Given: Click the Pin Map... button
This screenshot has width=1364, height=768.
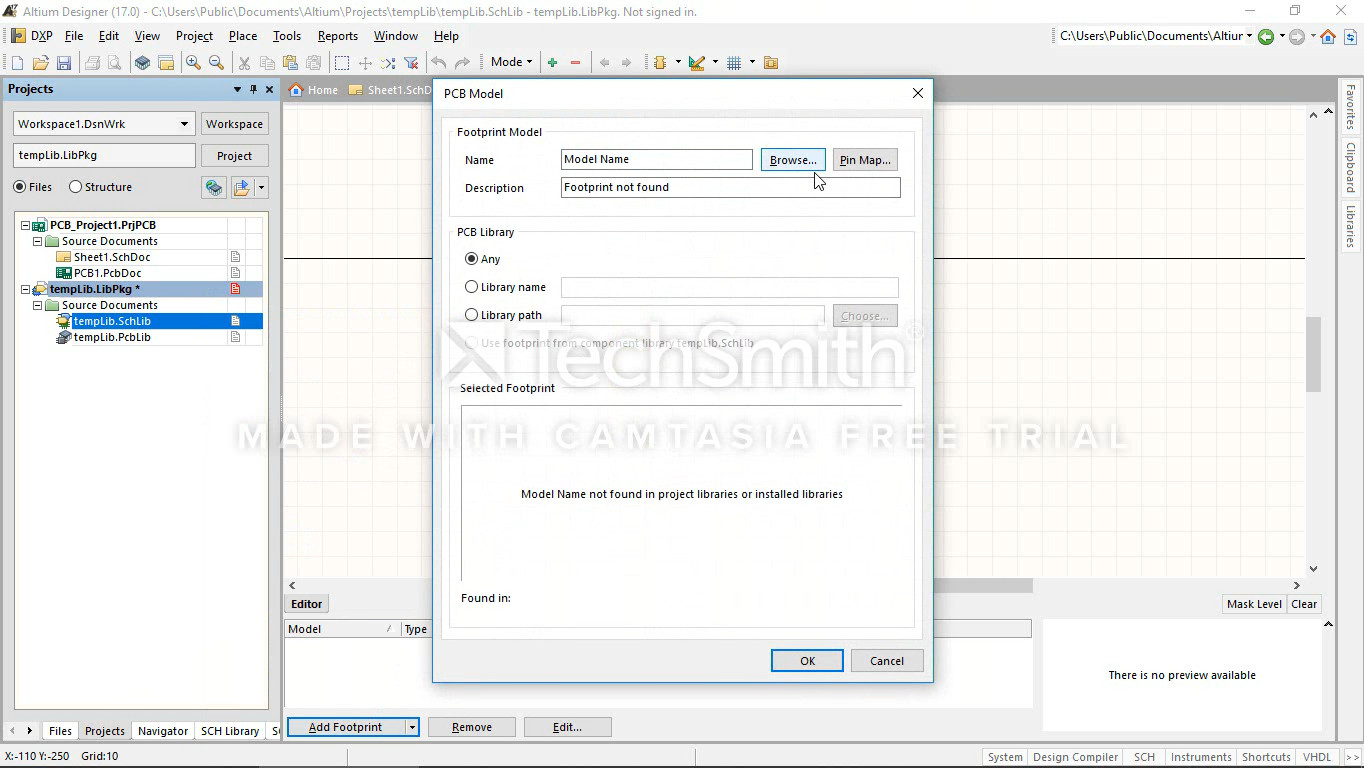Looking at the screenshot, I should [864, 160].
